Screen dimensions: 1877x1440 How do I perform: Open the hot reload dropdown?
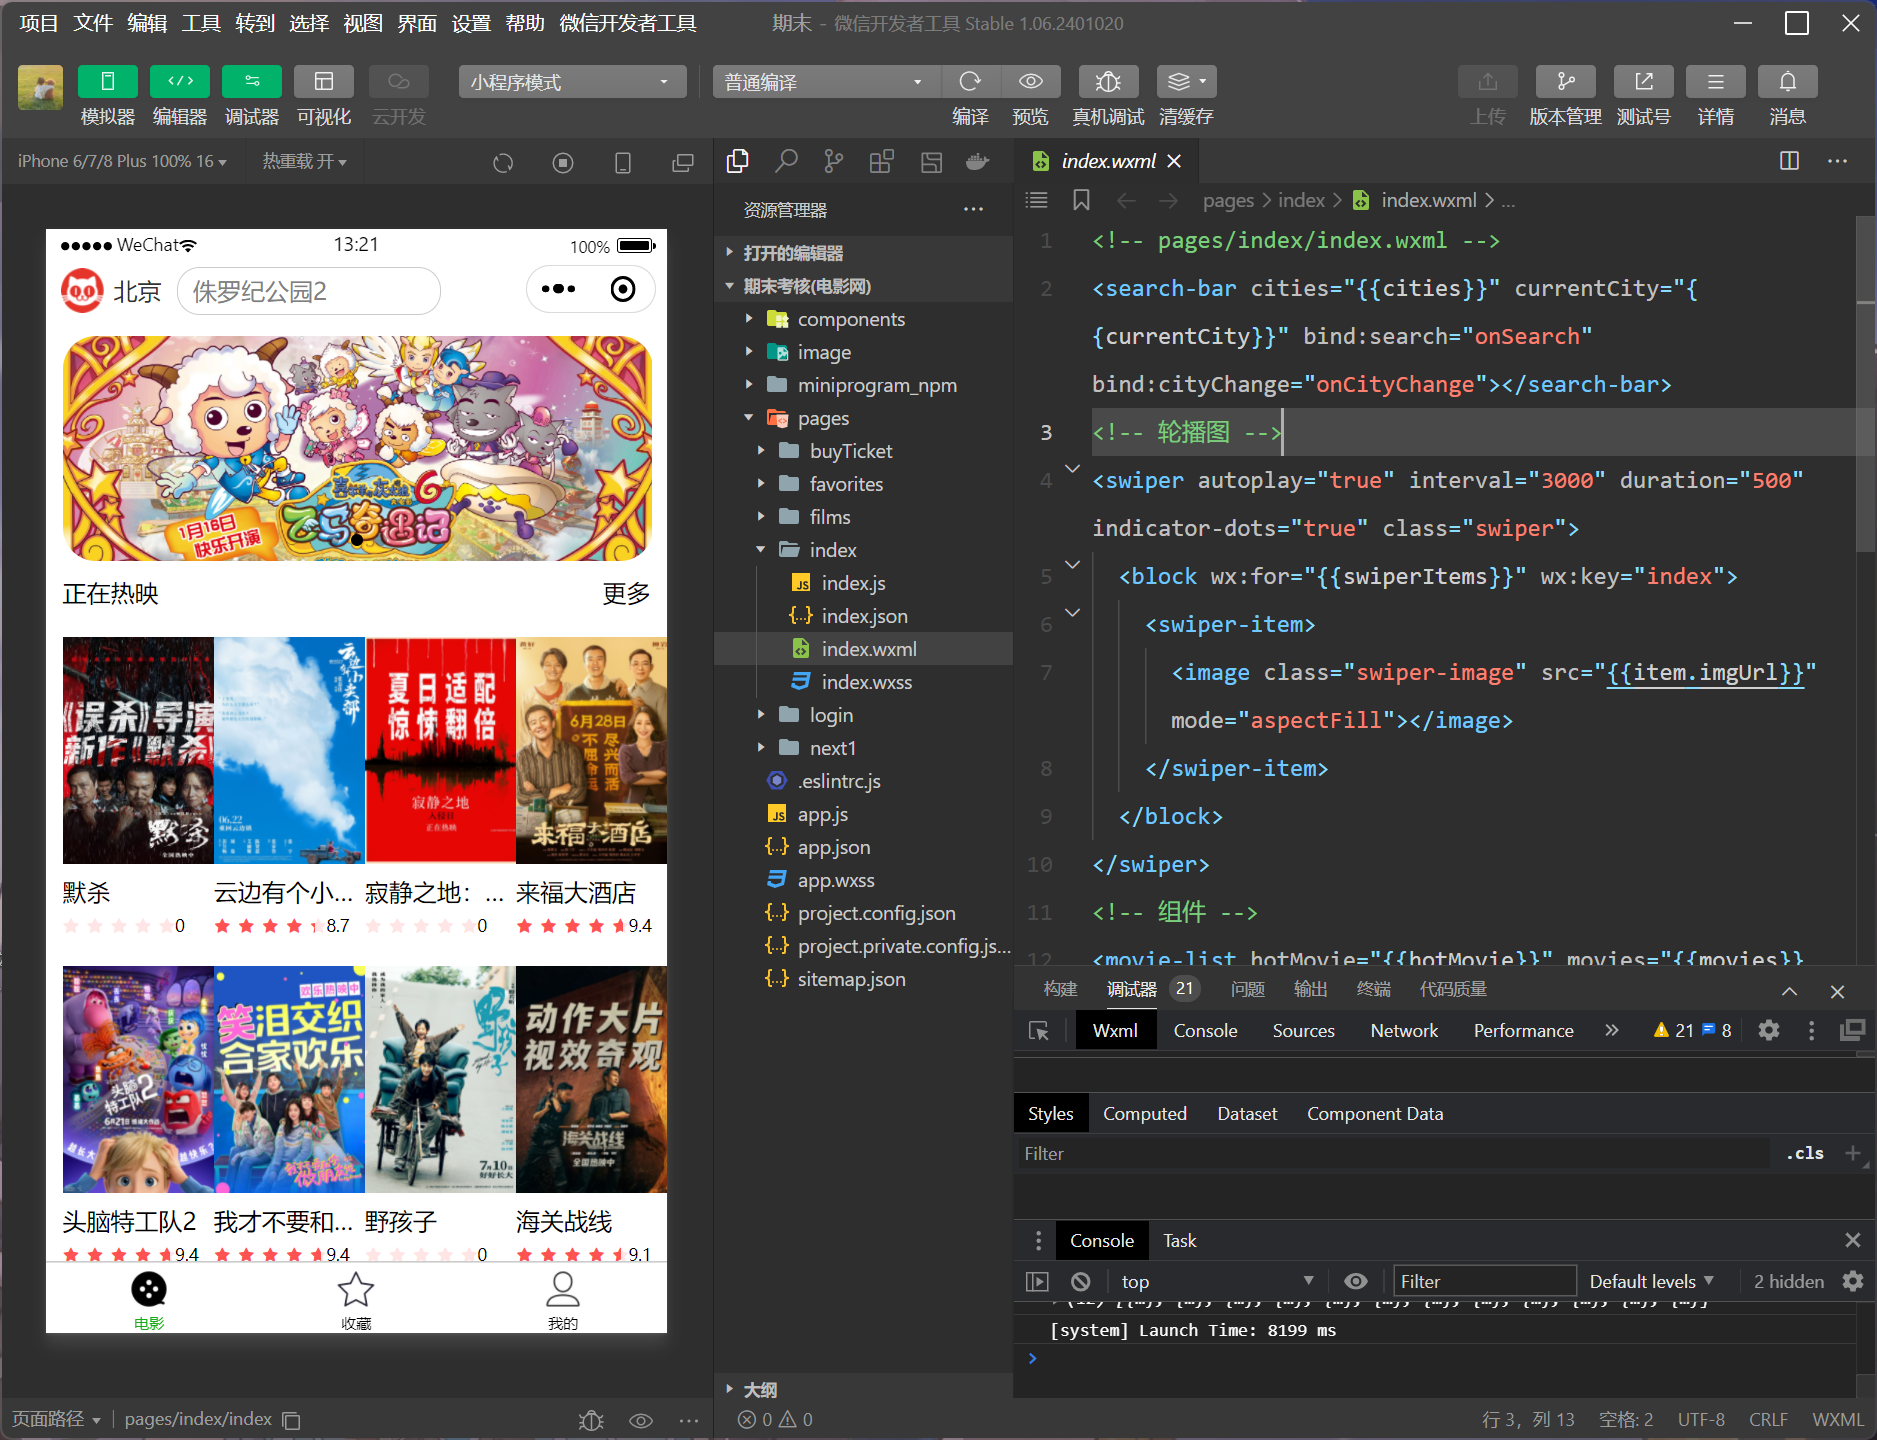pos(304,161)
